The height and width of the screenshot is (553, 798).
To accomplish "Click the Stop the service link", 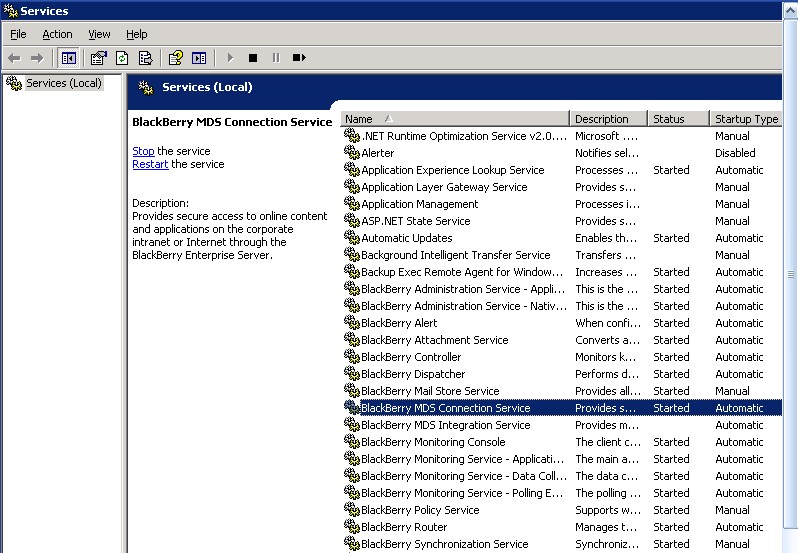I will [143, 151].
